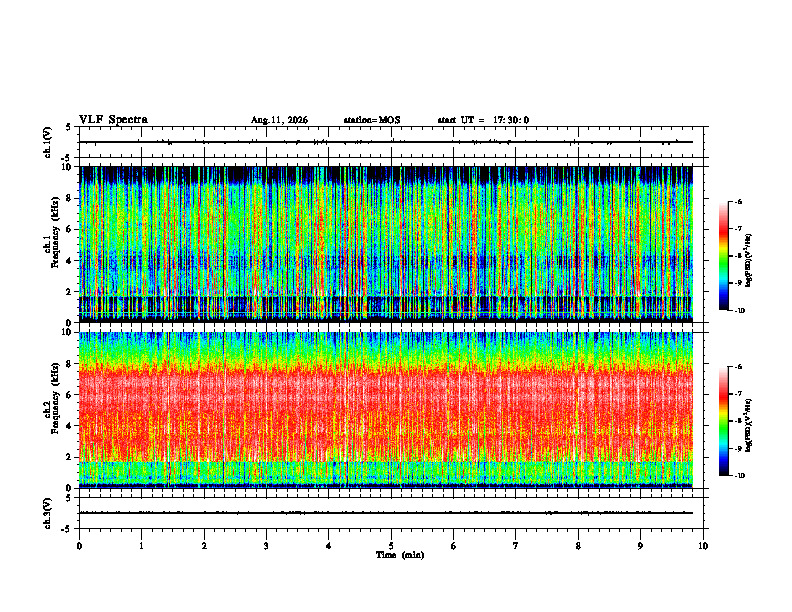
Task: Click the upper PSD color bar
Action: coord(723,256)
